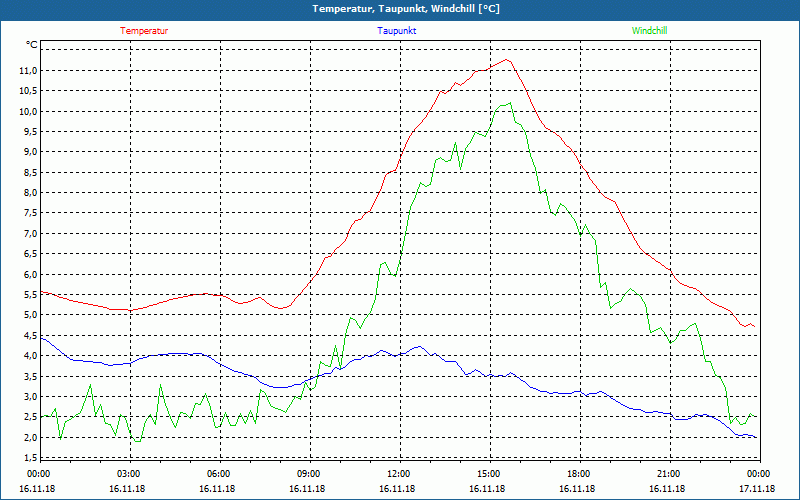Screen dimensions: 800x500
Task: Click the 3,5 y-axis value
Action: click(x=30, y=377)
